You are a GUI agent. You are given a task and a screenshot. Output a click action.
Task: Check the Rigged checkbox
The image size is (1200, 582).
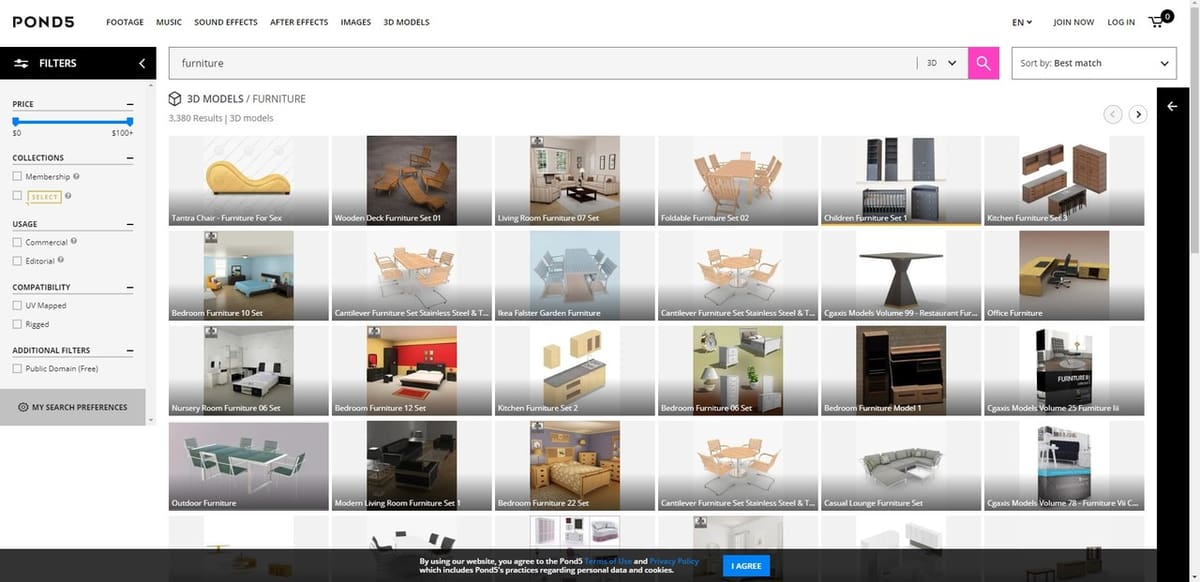click(x=17, y=325)
